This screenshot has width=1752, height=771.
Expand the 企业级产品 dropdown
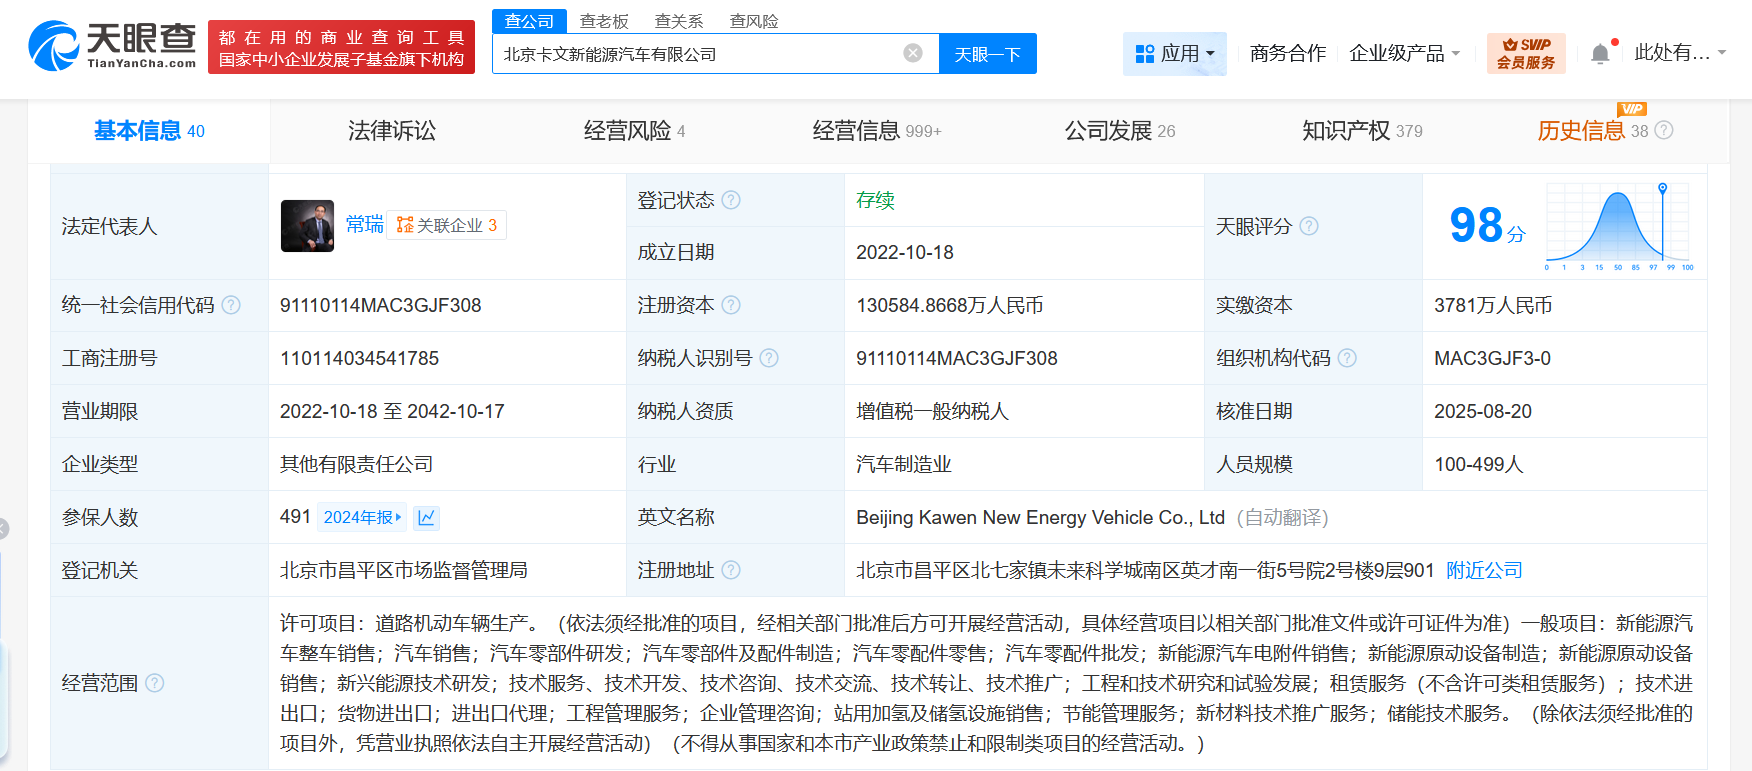(x=1404, y=53)
